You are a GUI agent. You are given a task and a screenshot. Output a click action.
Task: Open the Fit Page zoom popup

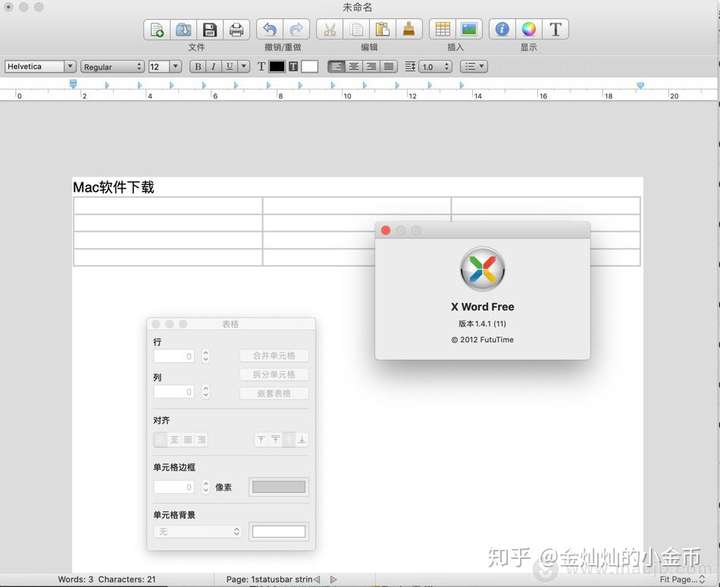click(682, 579)
